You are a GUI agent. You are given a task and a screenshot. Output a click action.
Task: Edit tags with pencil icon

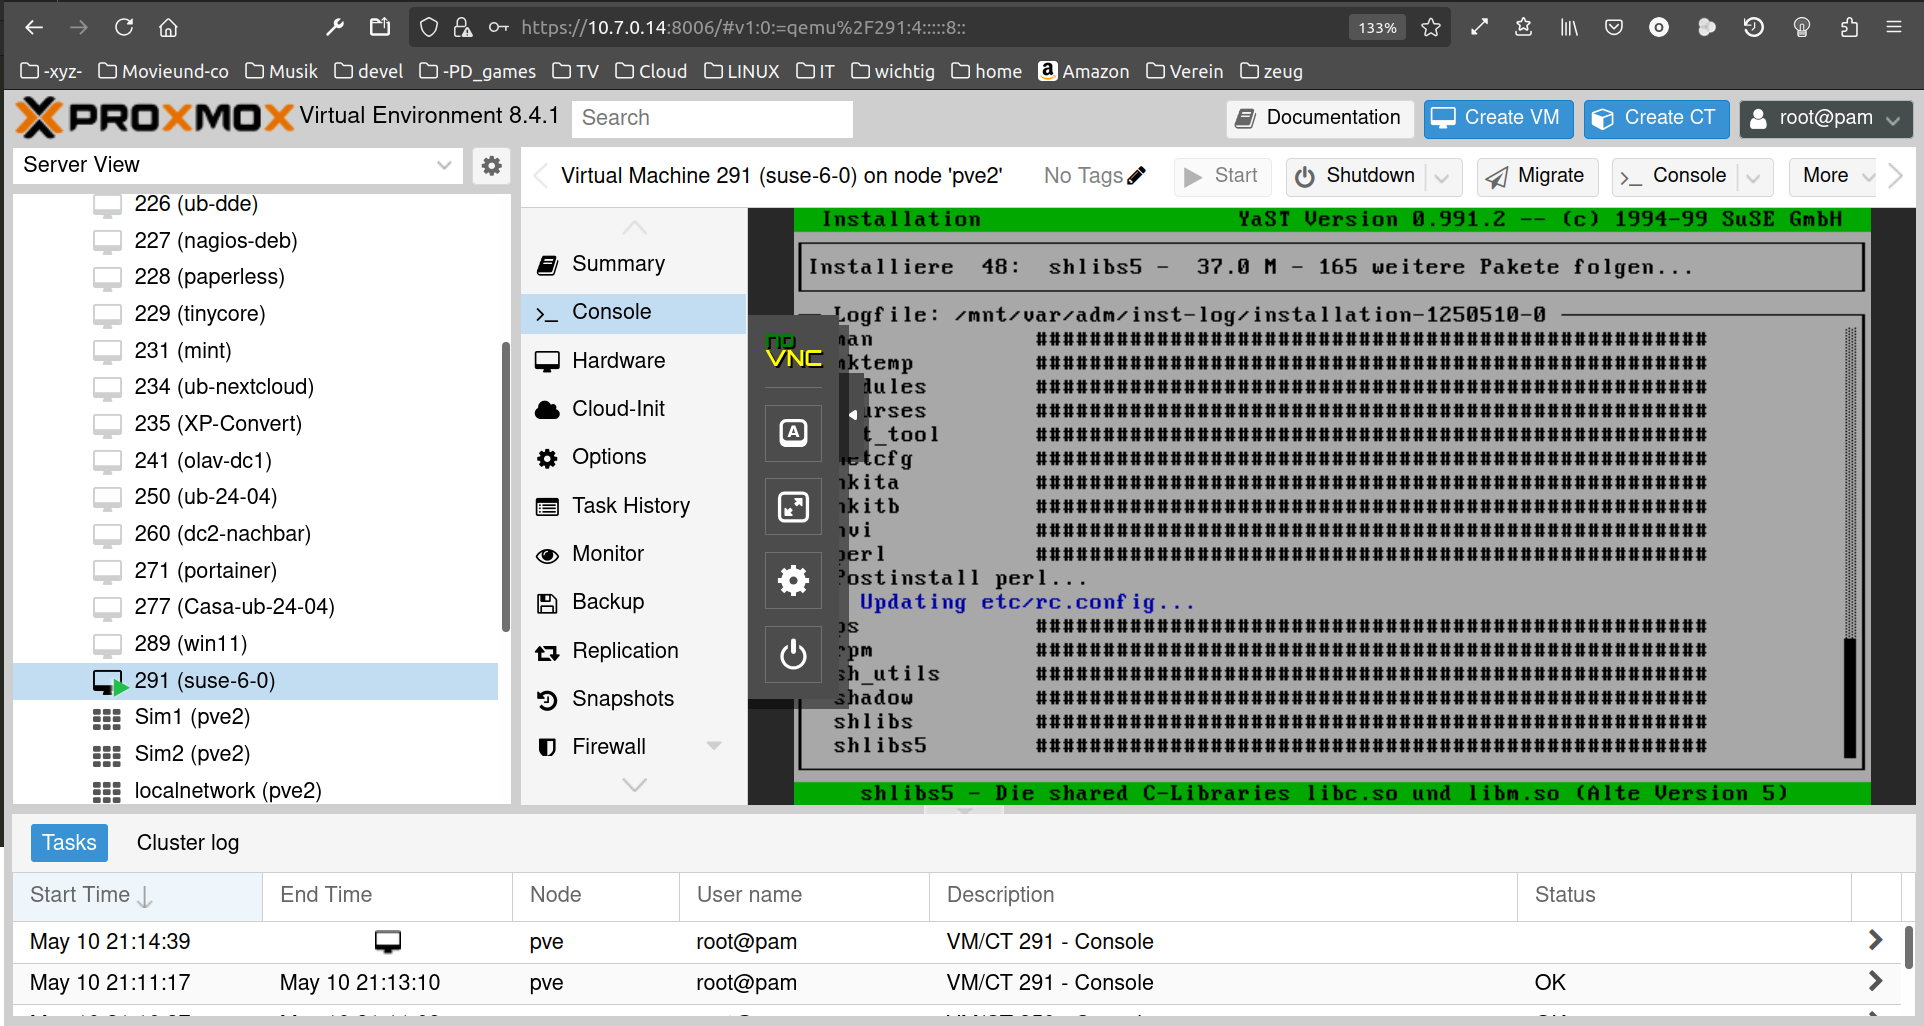pyautogui.click(x=1136, y=176)
